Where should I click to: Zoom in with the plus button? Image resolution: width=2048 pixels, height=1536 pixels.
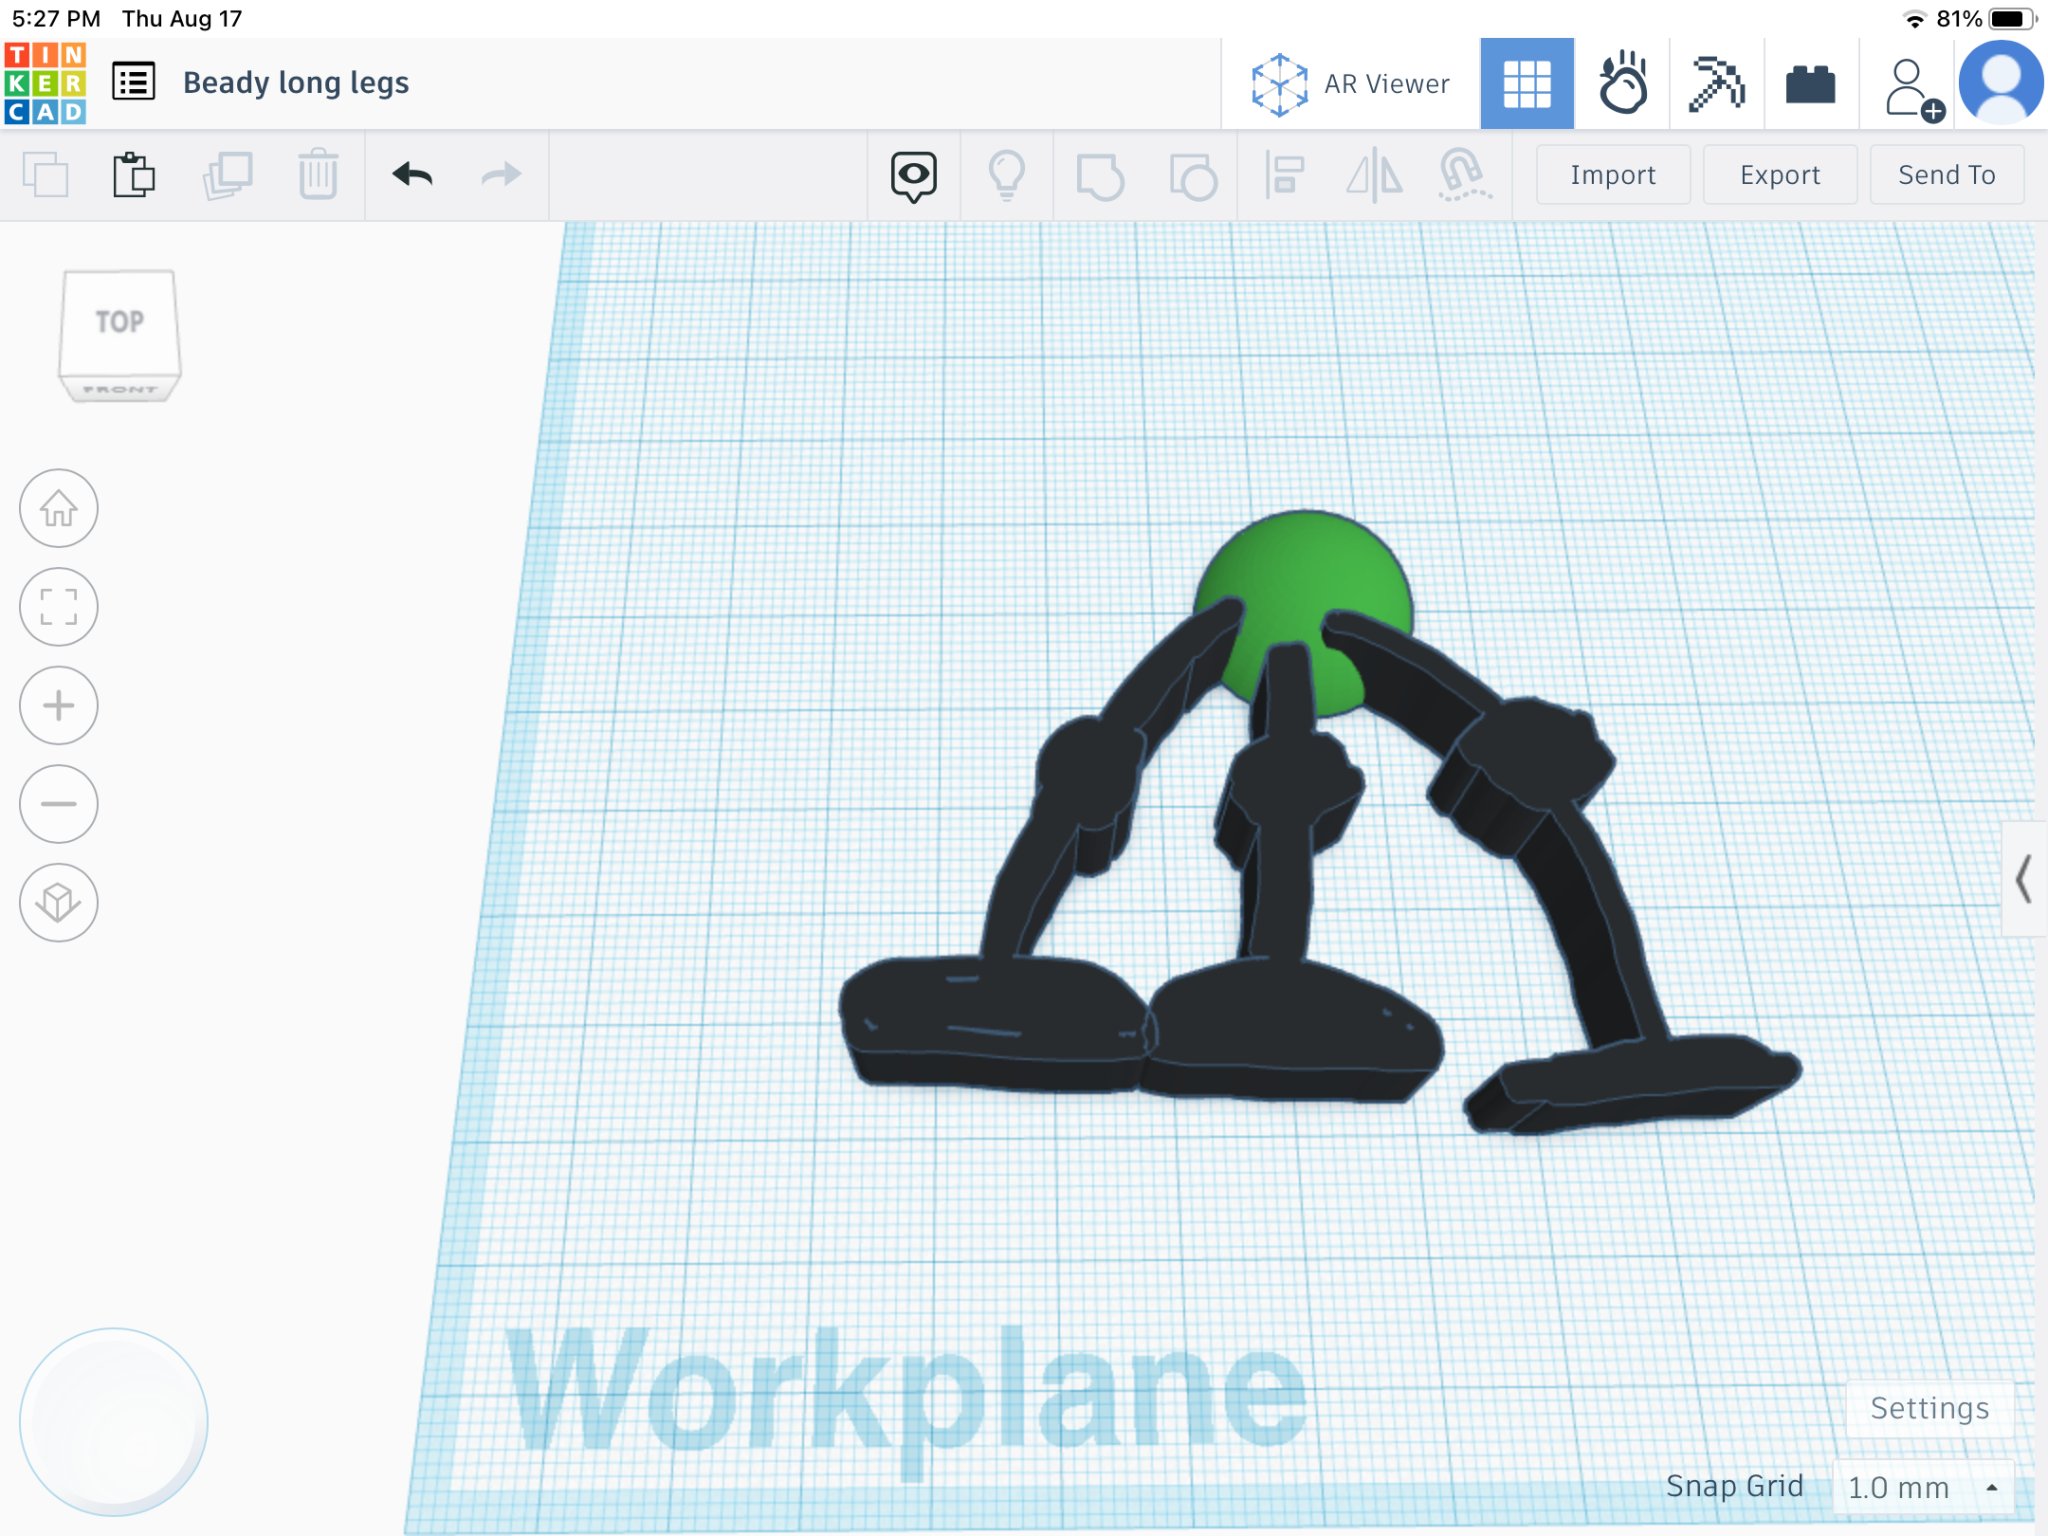click(59, 705)
